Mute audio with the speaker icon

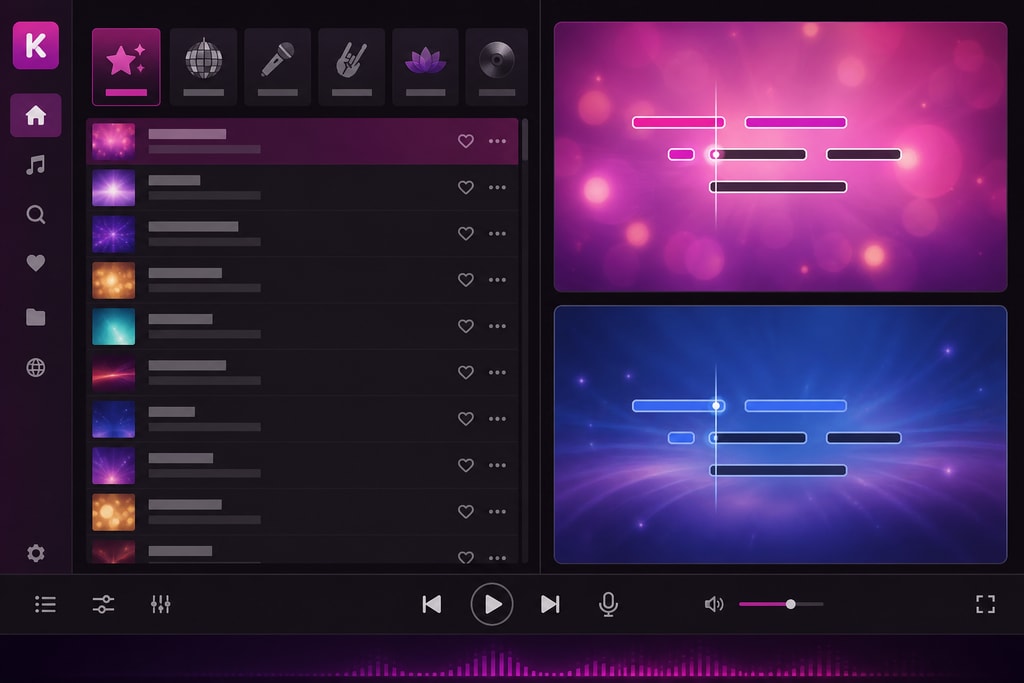pos(714,604)
